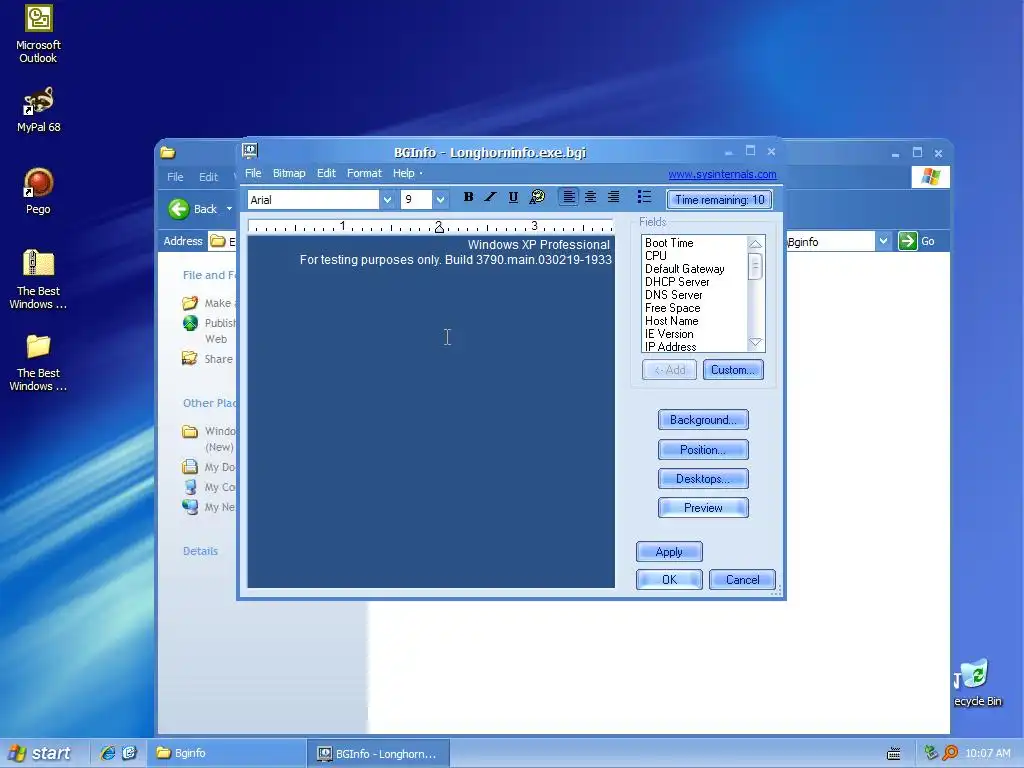Open the Back button history dropdown arrow
This screenshot has height=768, width=1024.
229,209
